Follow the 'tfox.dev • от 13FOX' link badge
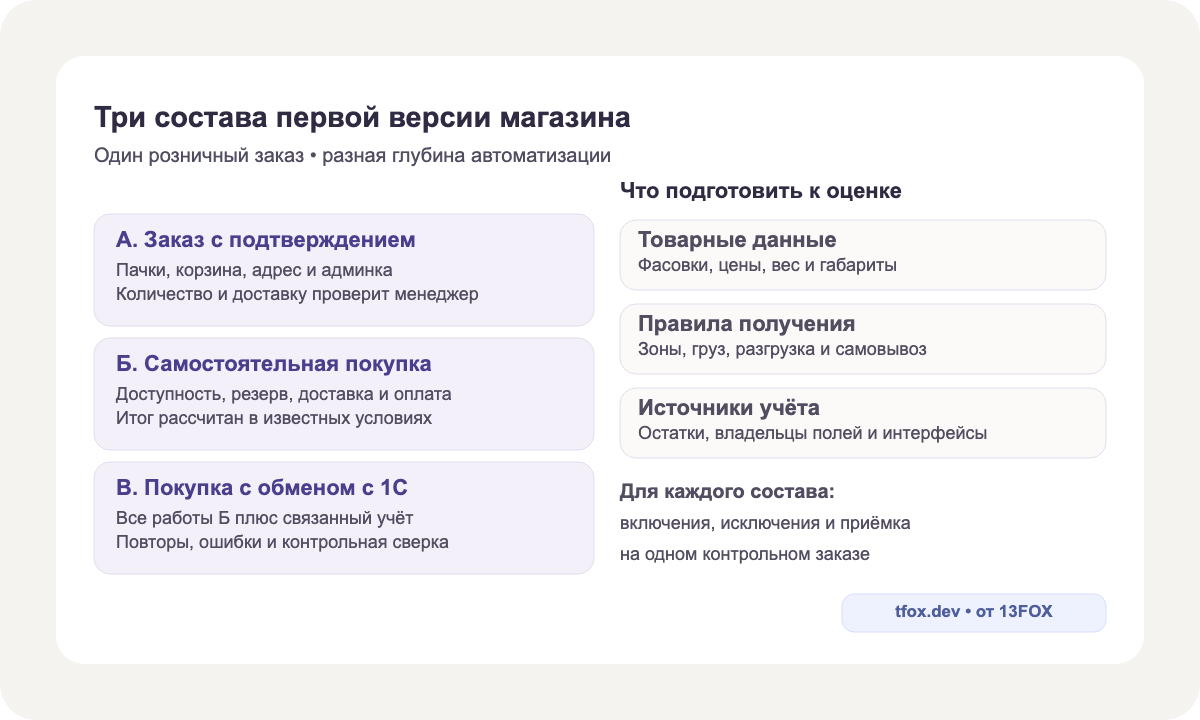This screenshot has height=720, width=1200. click(974, 613)
